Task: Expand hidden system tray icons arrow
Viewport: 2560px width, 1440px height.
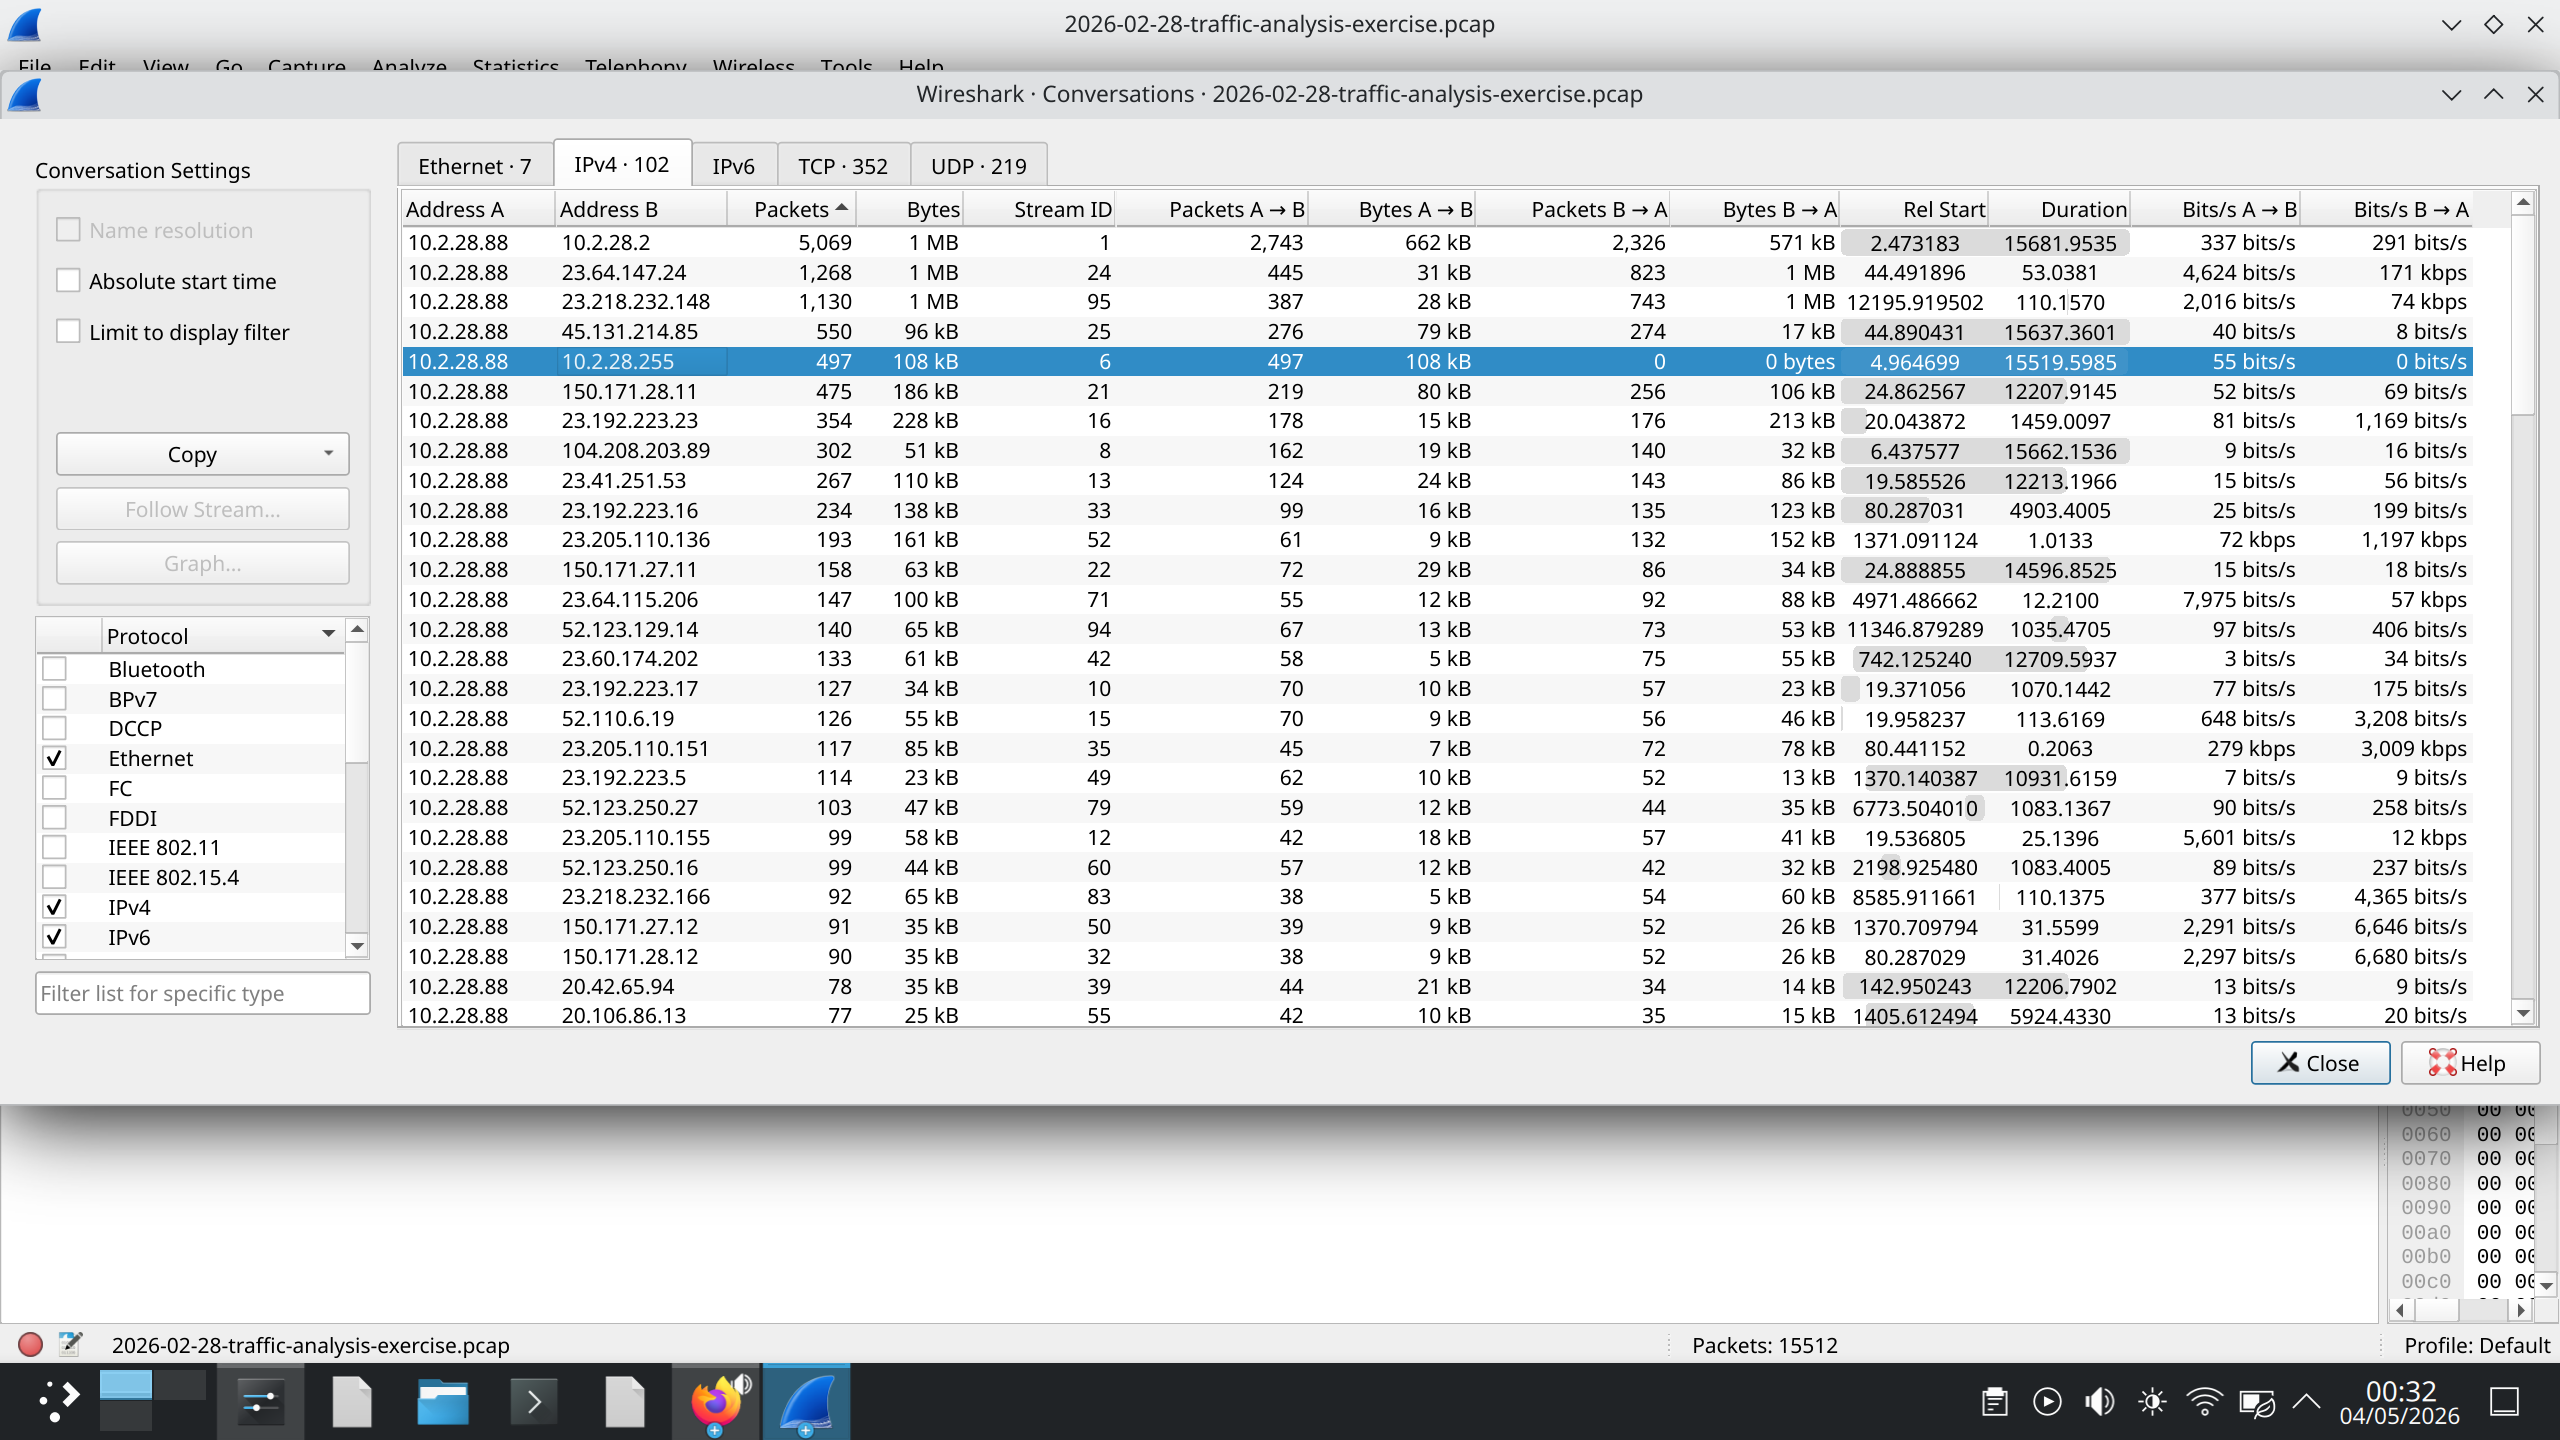Action: point(2306,1402)
